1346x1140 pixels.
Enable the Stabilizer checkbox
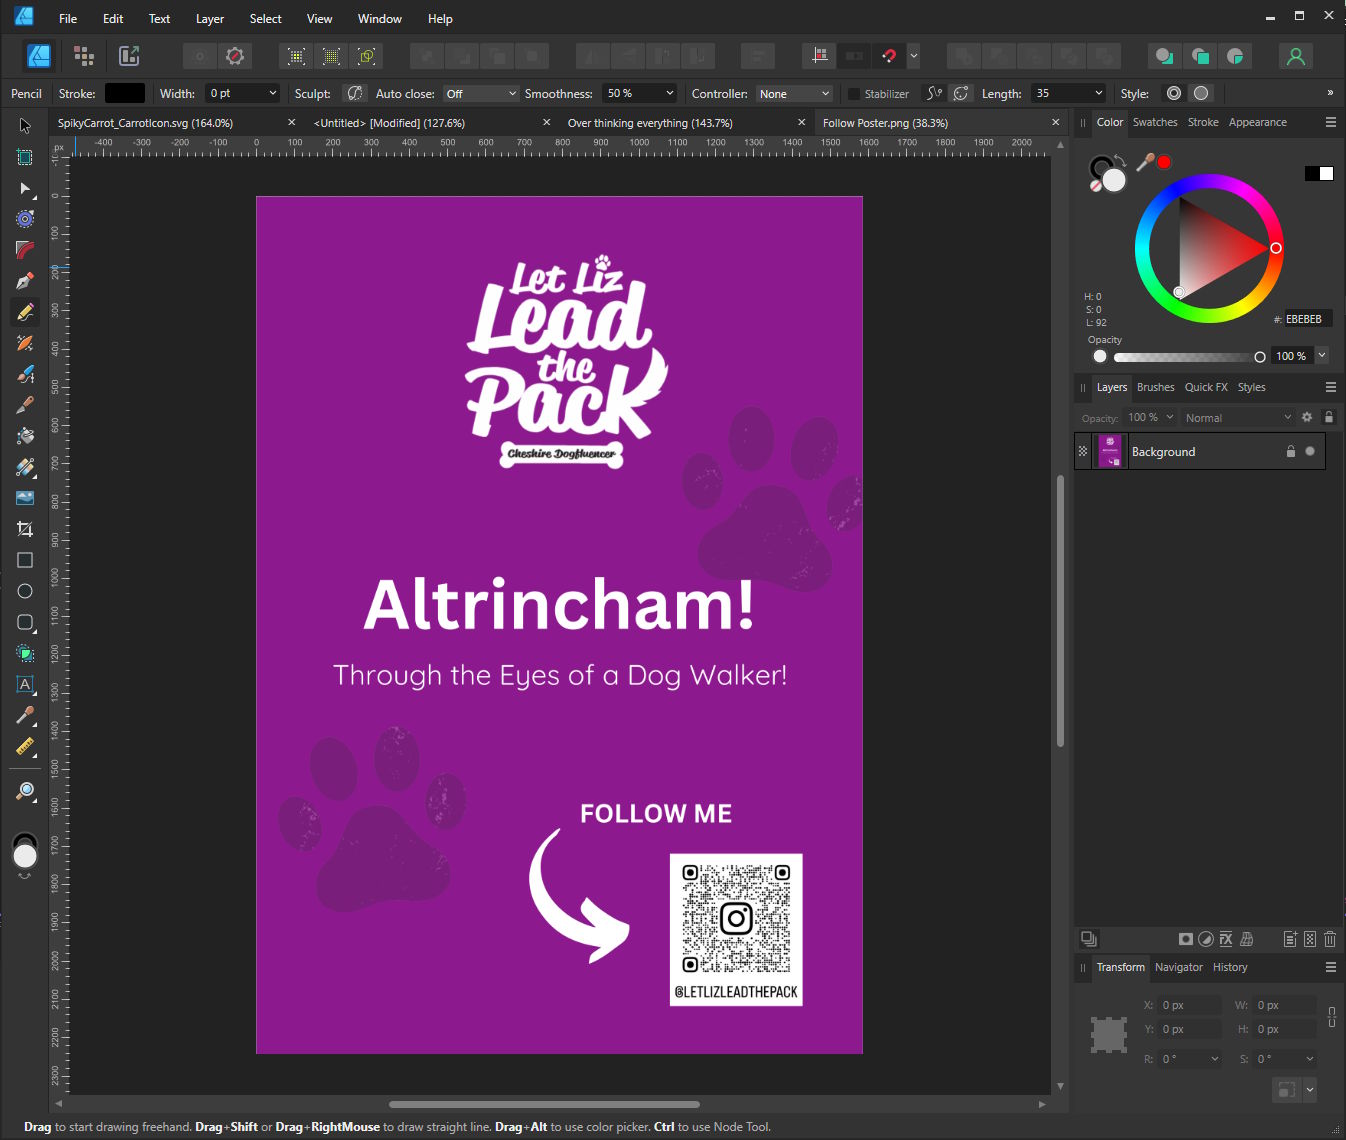pos(853,94)
